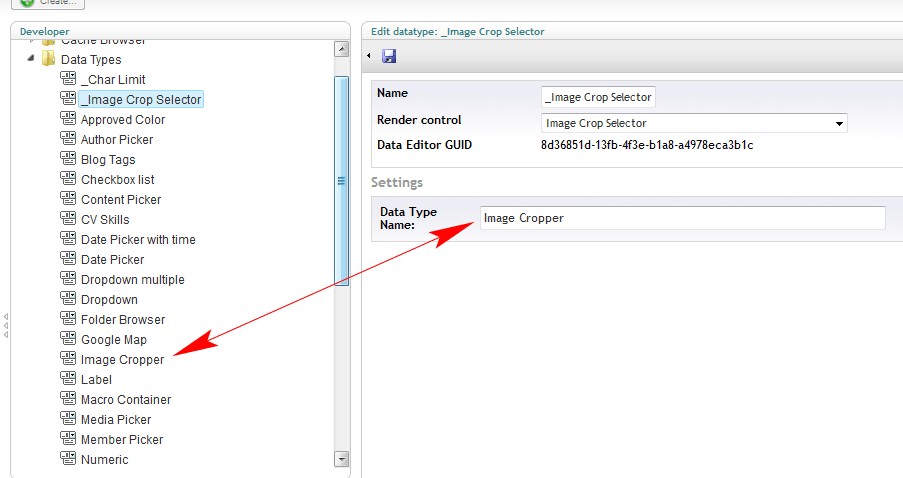
Task: Click the icon beside Member Picker
Action: coord(68,439)
